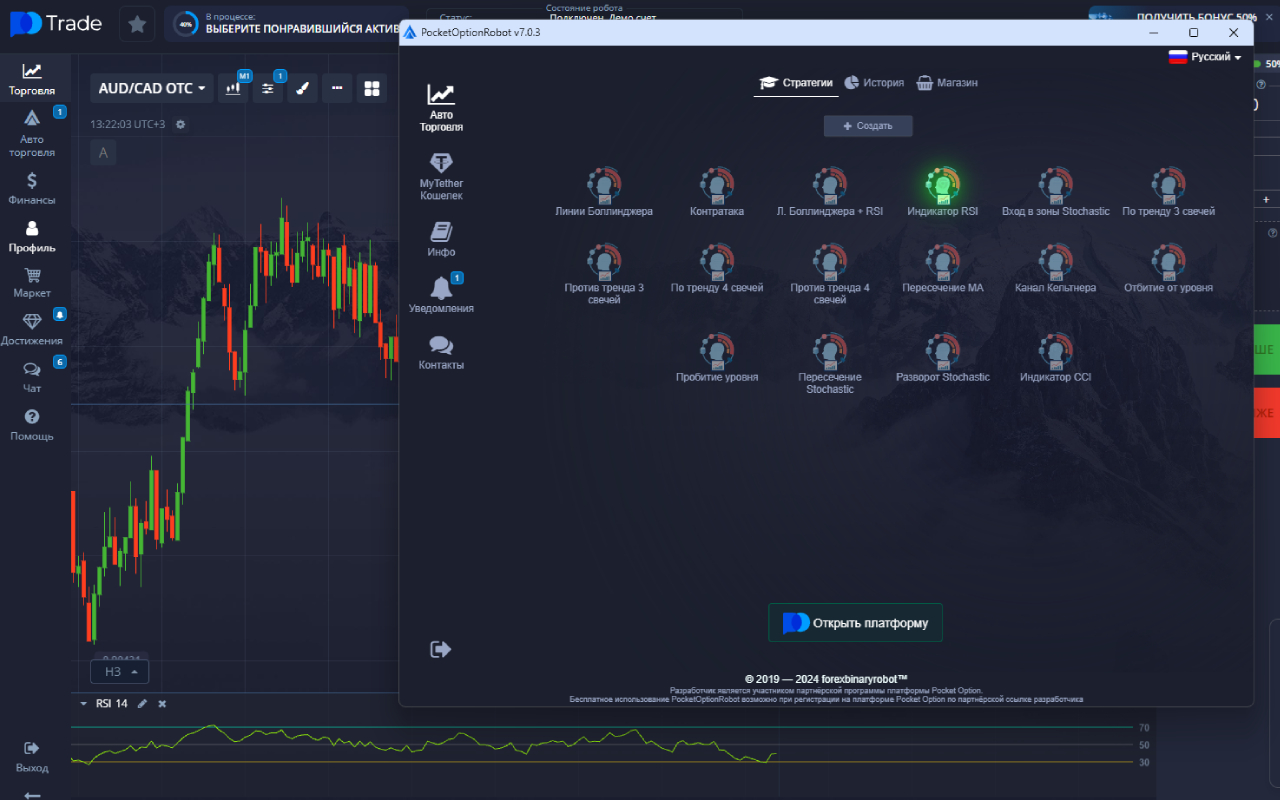Open the Русский language dropdown
Viewport: 1280px width, 800px height.
click(1205, 57)
